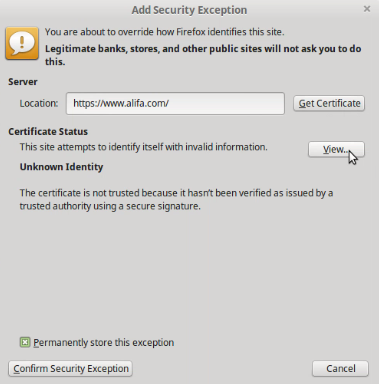Click the certificate is not trusted paragraph

[176, 199]
